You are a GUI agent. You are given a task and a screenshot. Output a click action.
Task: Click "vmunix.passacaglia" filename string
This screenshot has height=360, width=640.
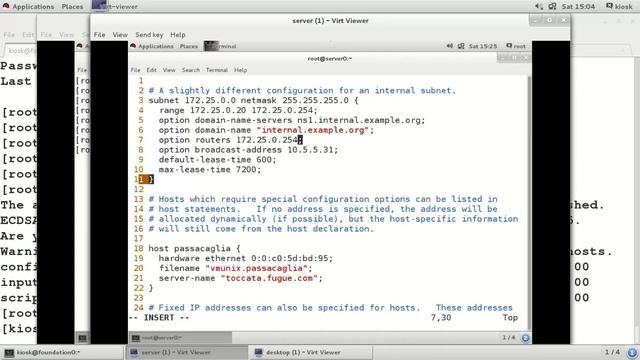[x=256, y=268]
